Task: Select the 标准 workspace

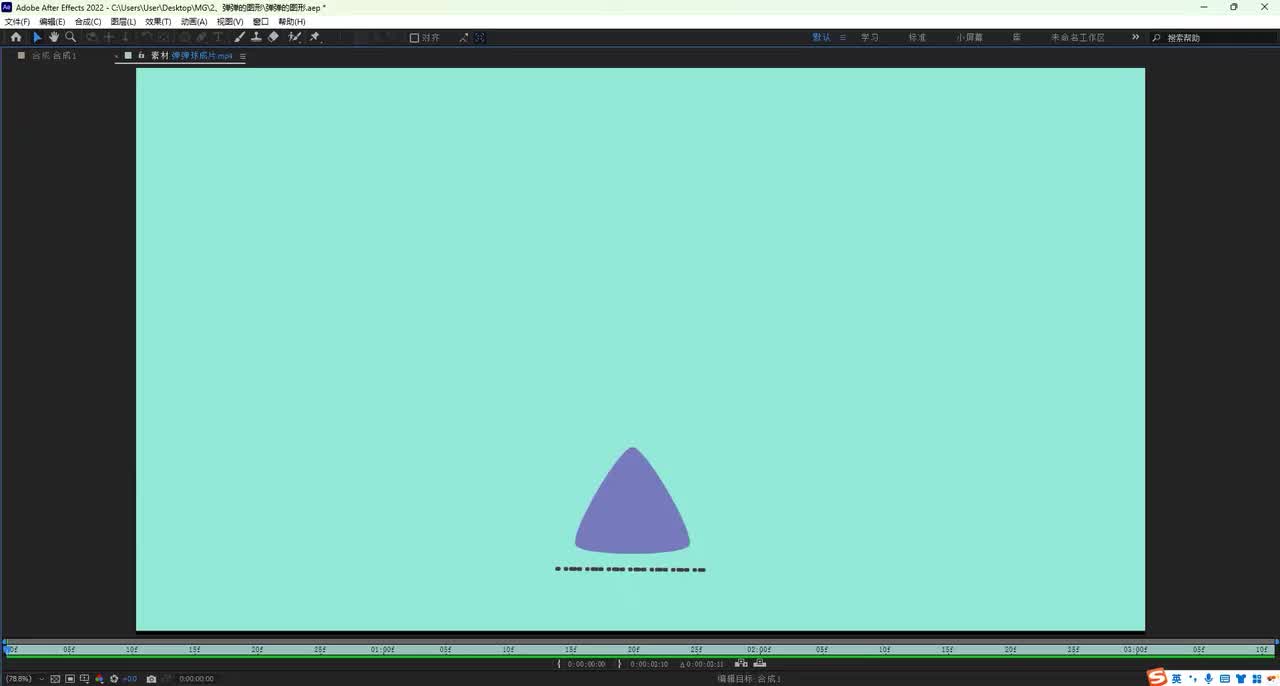Action: [x=917, y=37]
